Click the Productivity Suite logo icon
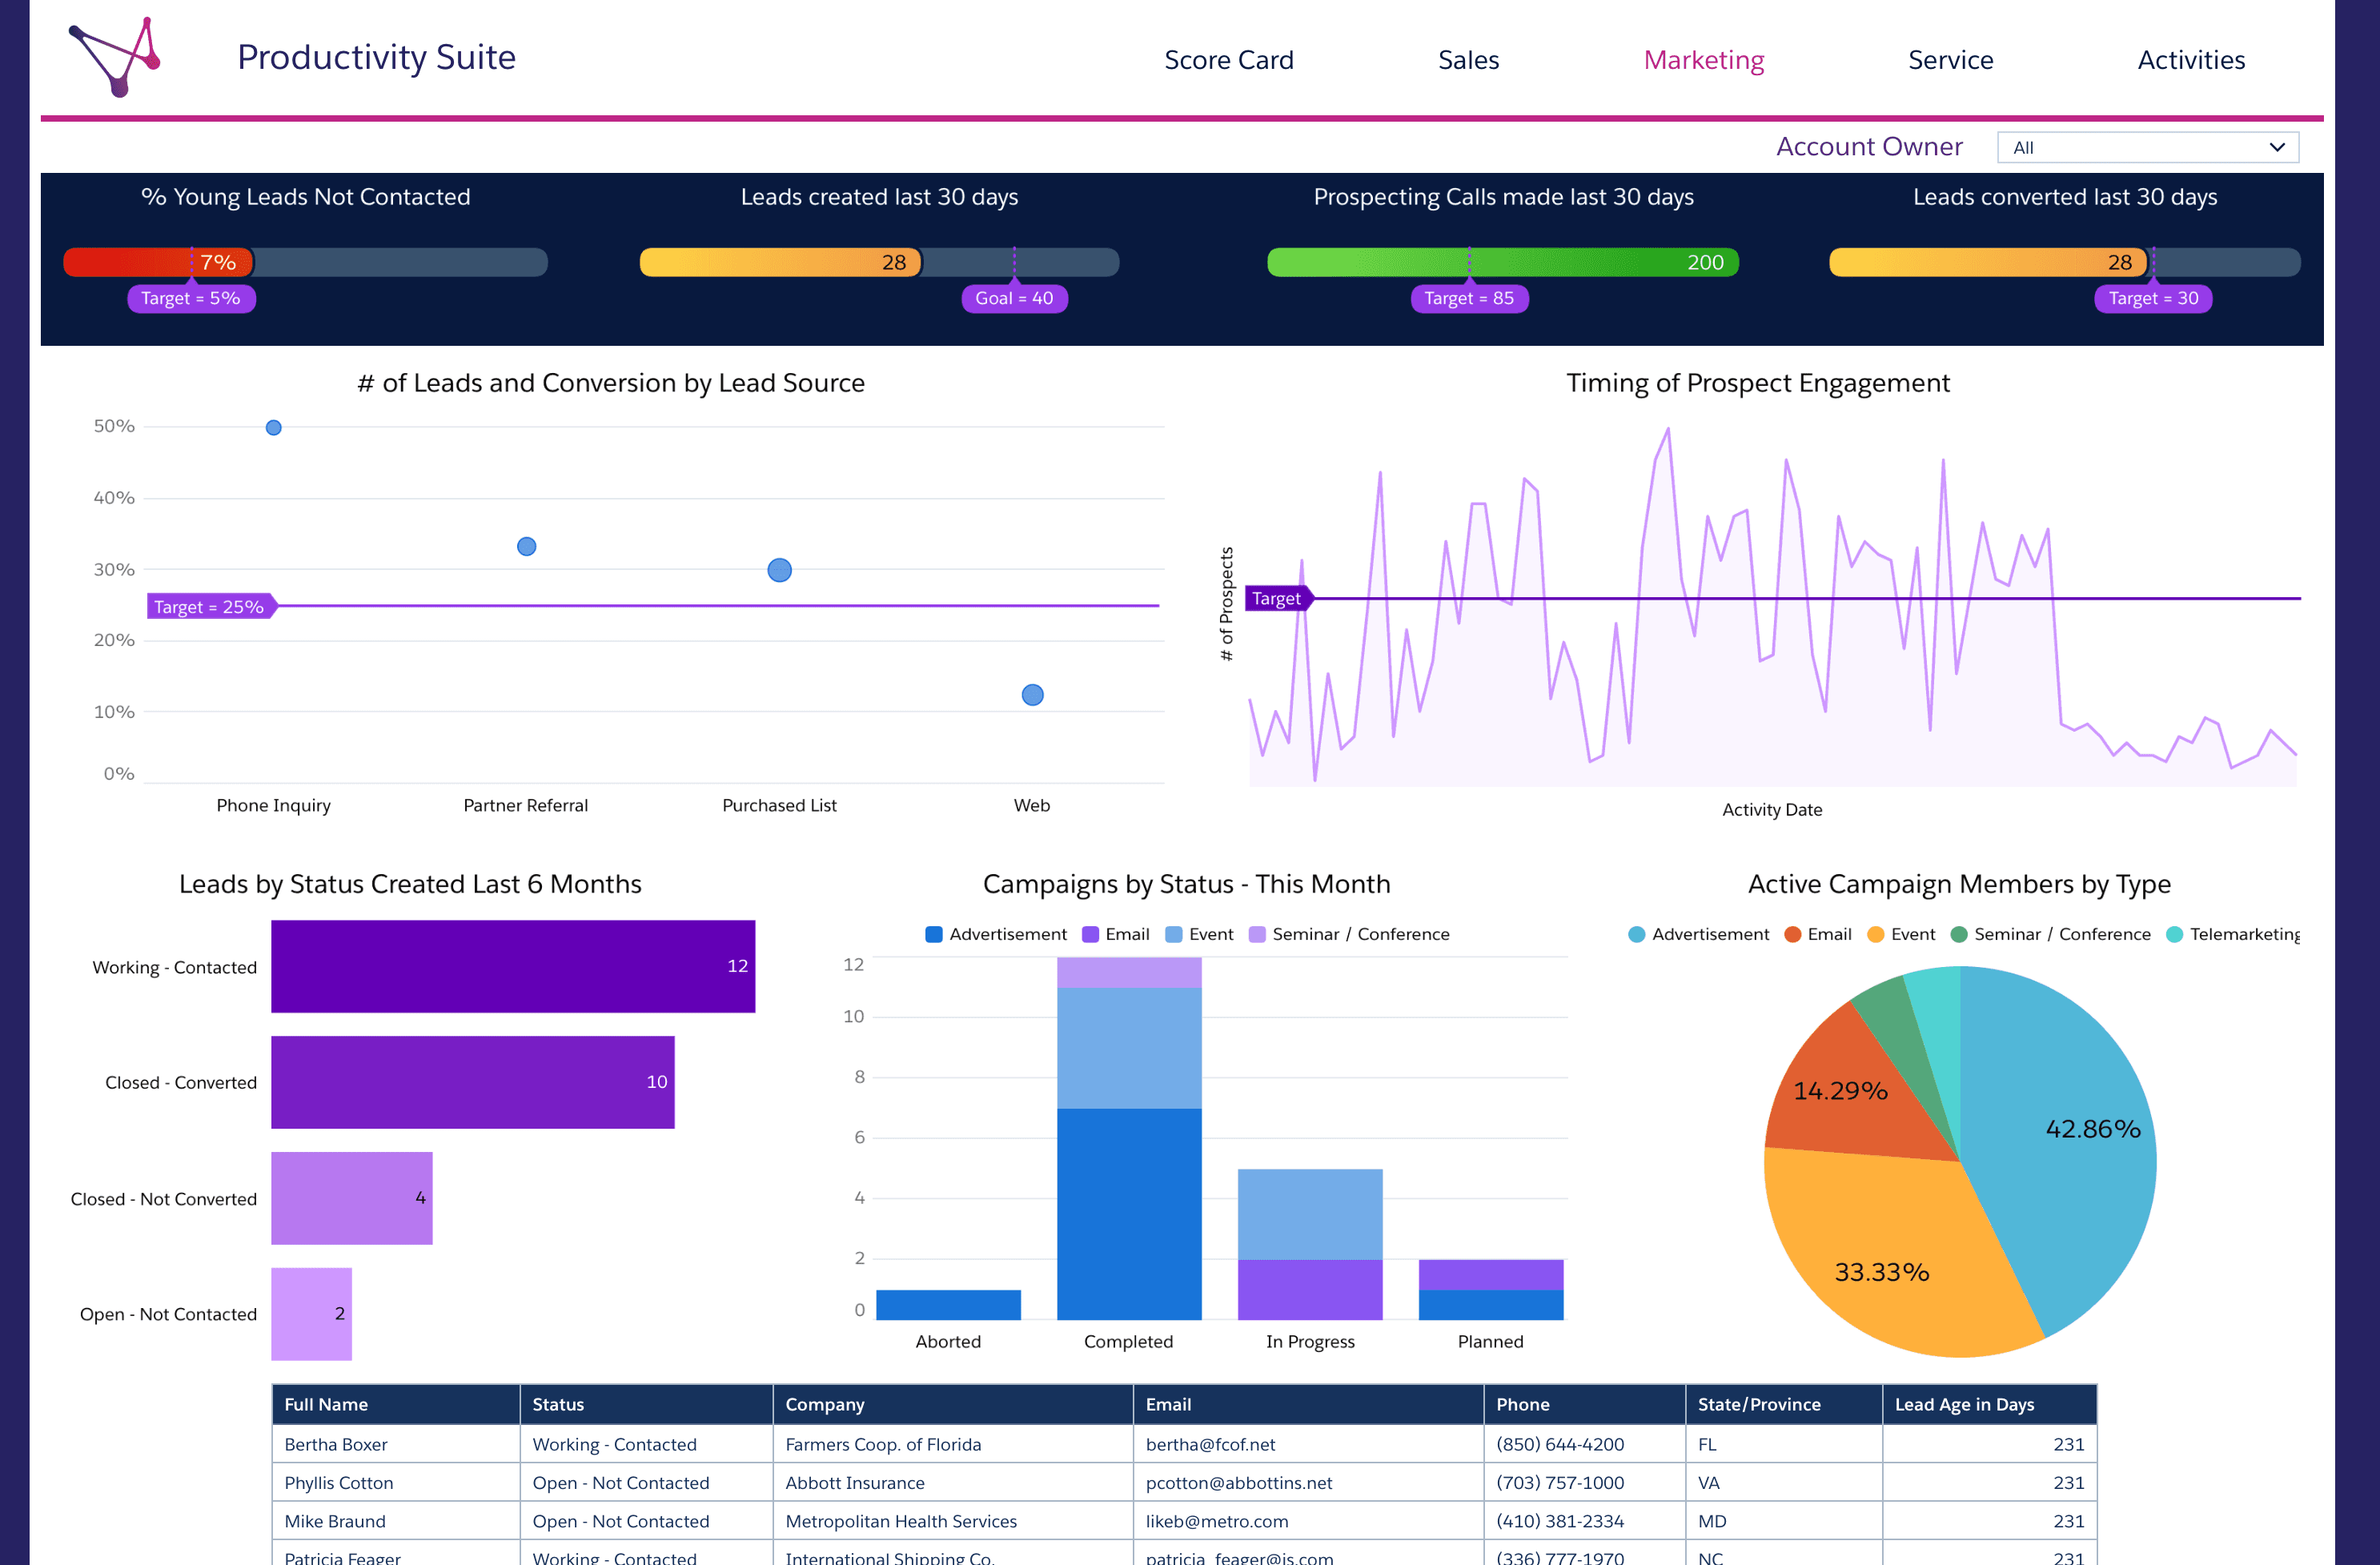Image resolution: width=2380 pixels, height=1565 pixels. coord(114,57)
